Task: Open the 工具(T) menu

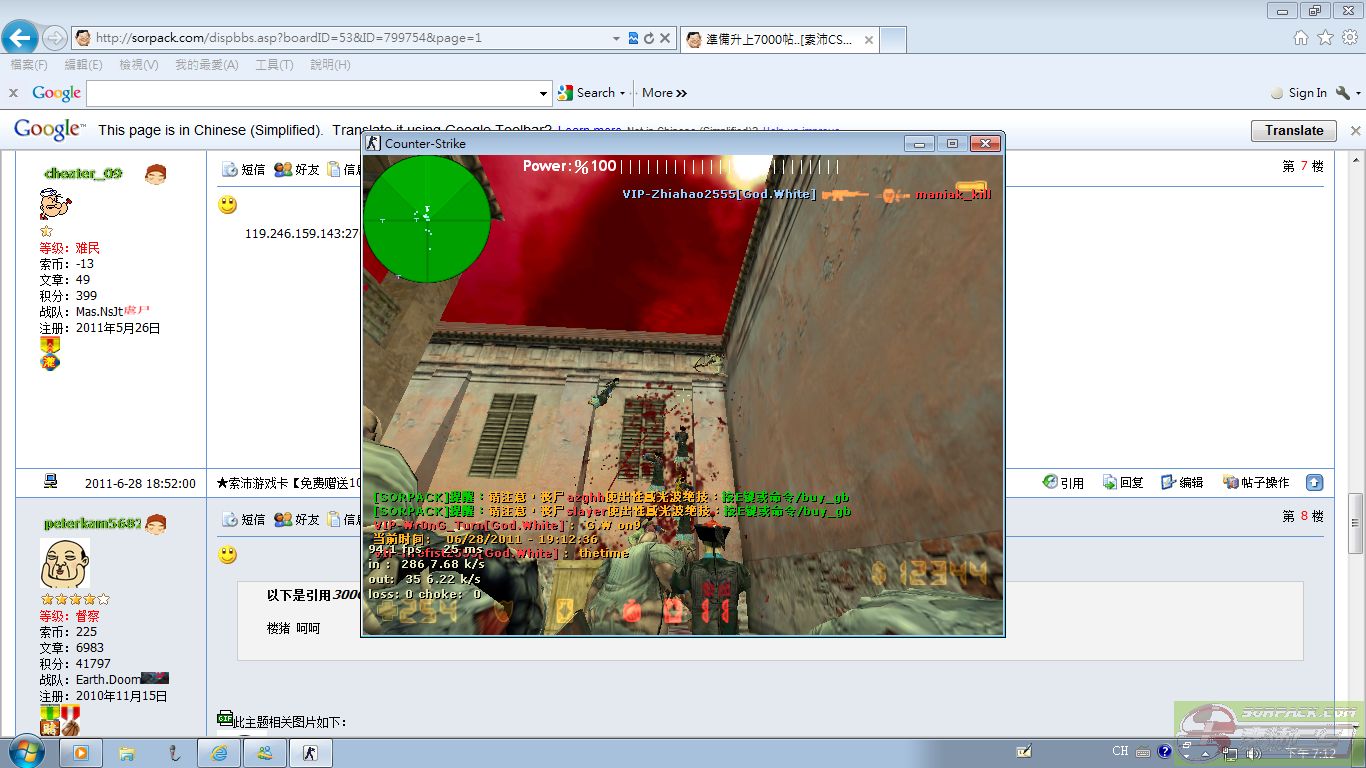Action: (274, 65)
